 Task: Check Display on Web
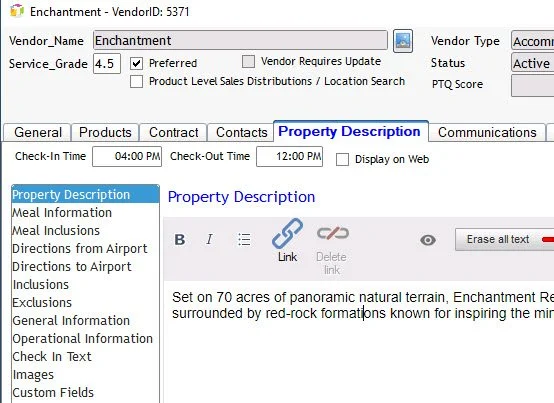(342, 159)
